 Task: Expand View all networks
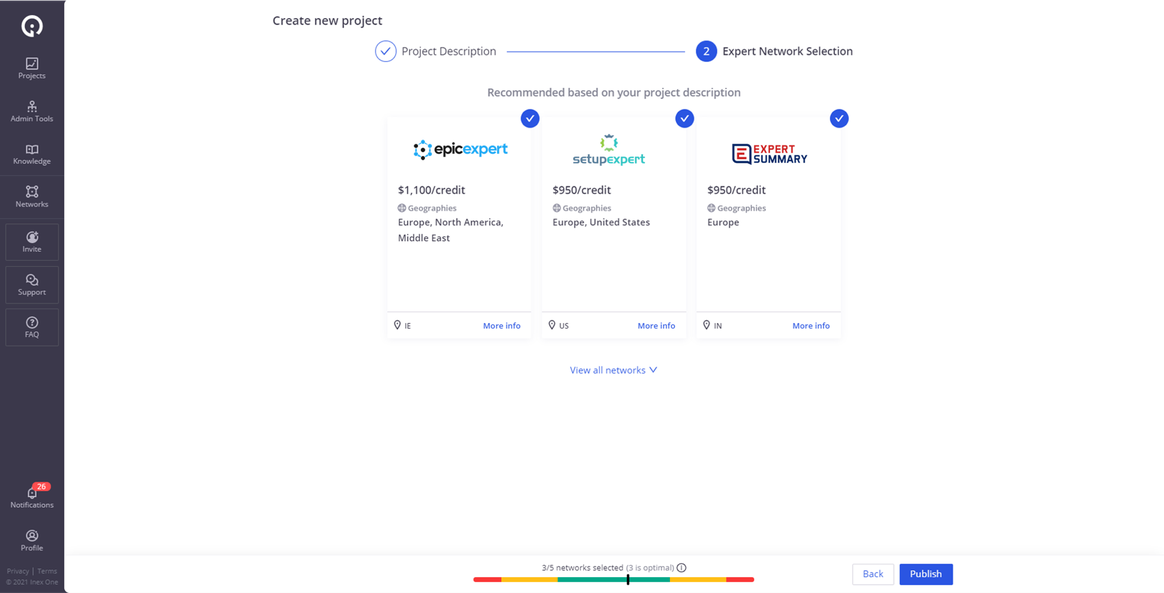613,369
